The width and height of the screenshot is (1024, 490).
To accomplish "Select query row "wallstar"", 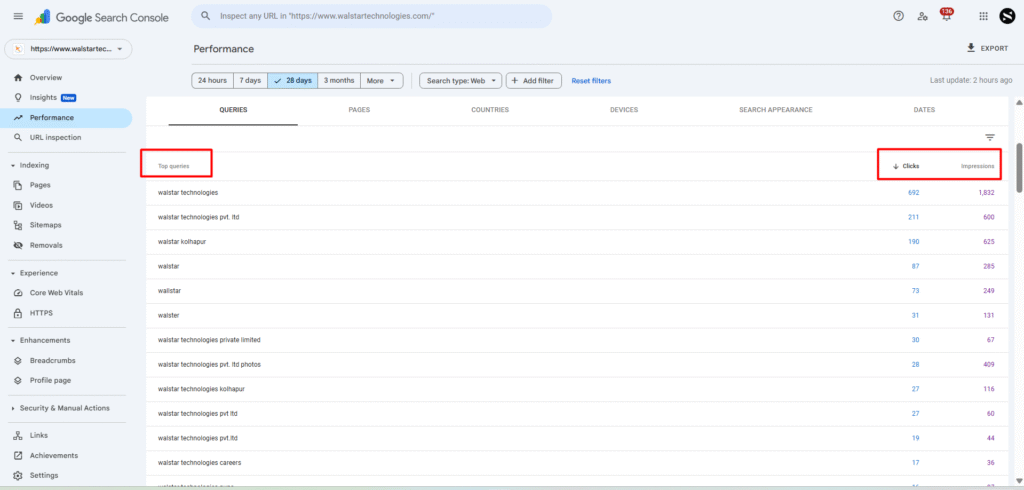I will 577,291.
